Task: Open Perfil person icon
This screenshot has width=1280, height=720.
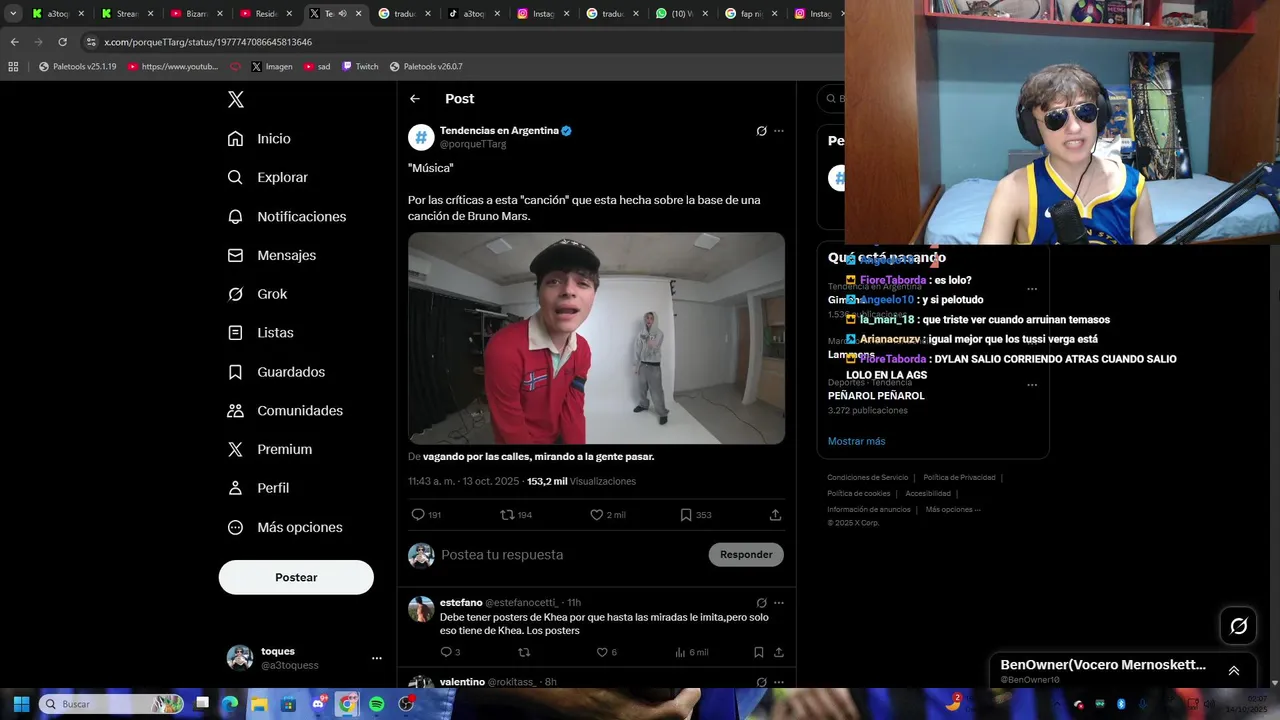Action: point(235,488)
